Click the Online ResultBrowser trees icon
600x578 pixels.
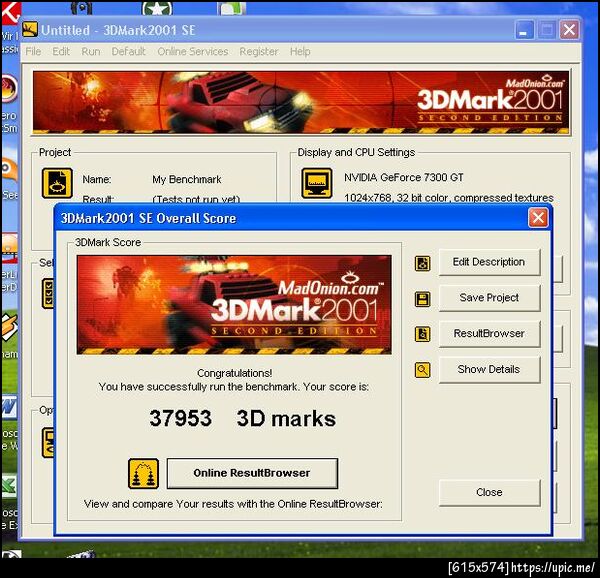(x=143, y=474)
